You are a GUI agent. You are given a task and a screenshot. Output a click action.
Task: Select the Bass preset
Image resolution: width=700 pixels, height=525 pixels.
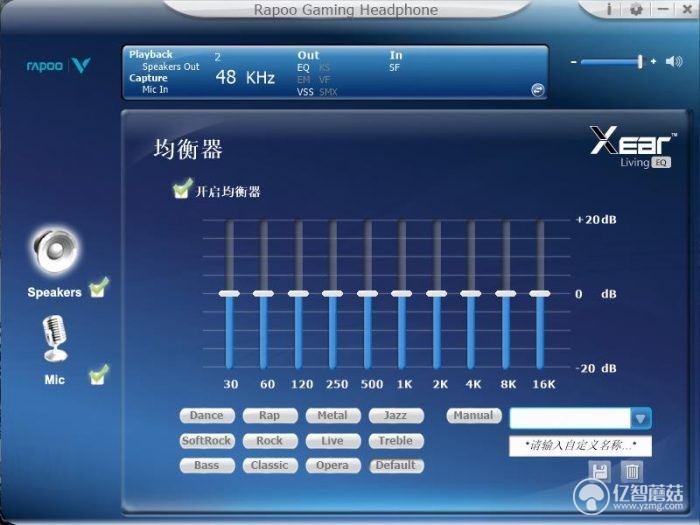click(207, 465)
